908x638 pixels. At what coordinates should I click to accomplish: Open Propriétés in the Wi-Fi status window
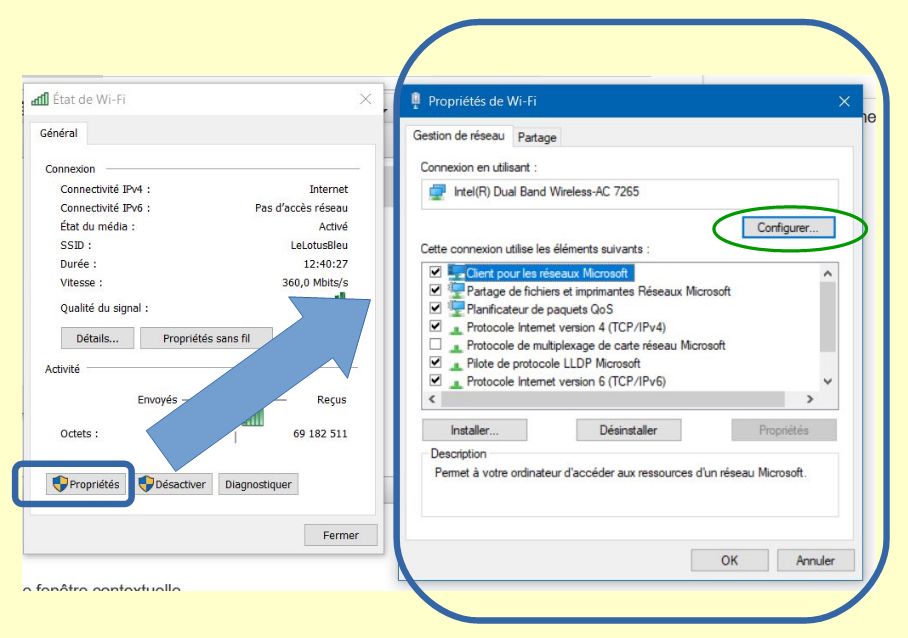click(86, 485)
